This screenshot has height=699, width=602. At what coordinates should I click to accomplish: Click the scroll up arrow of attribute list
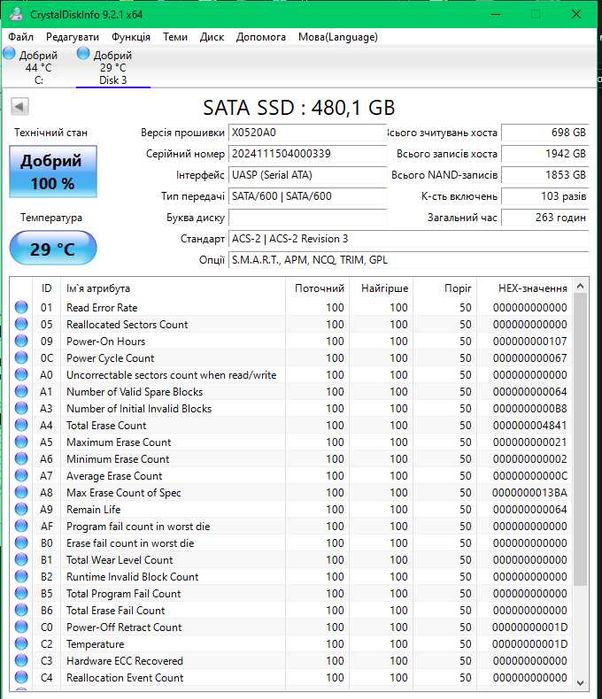[580, 286]
